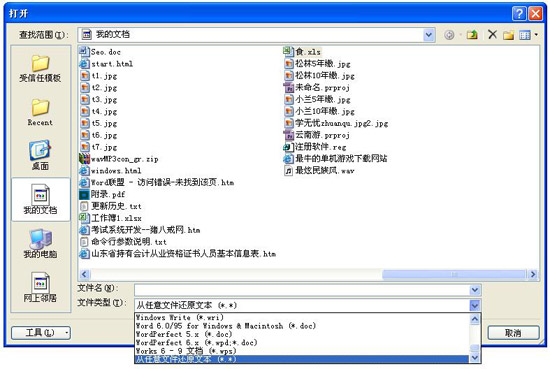Go up one folder level icon
This screenshot has height=369, width=550.
tap(472, 35)
